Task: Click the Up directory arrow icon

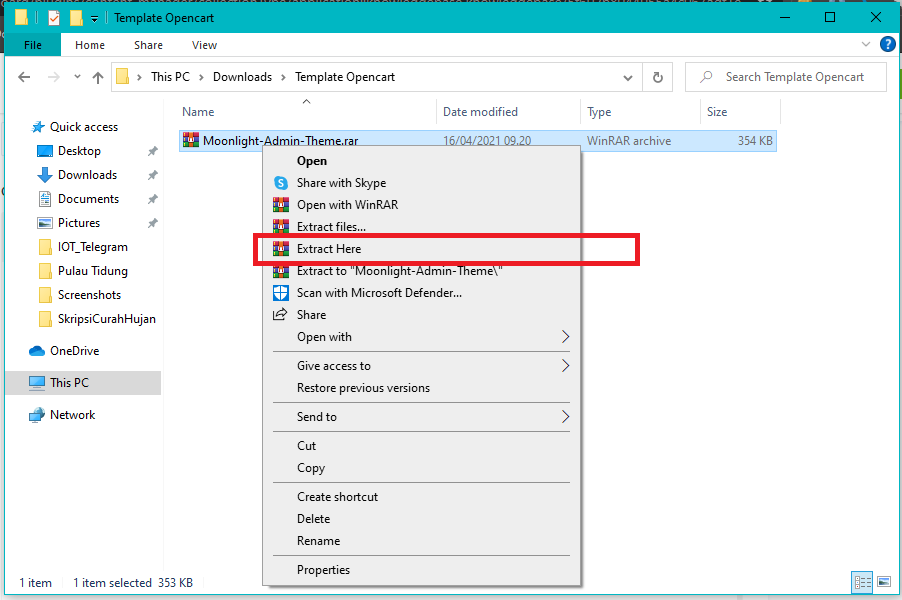Action: point(98,77)
